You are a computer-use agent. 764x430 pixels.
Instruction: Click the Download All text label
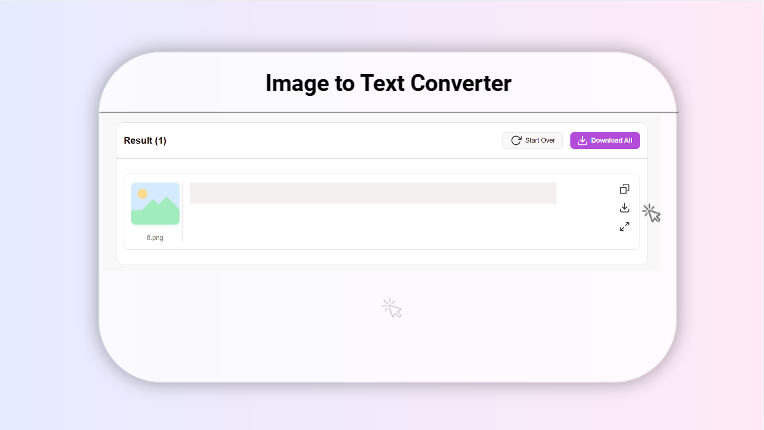coord(611,141)
